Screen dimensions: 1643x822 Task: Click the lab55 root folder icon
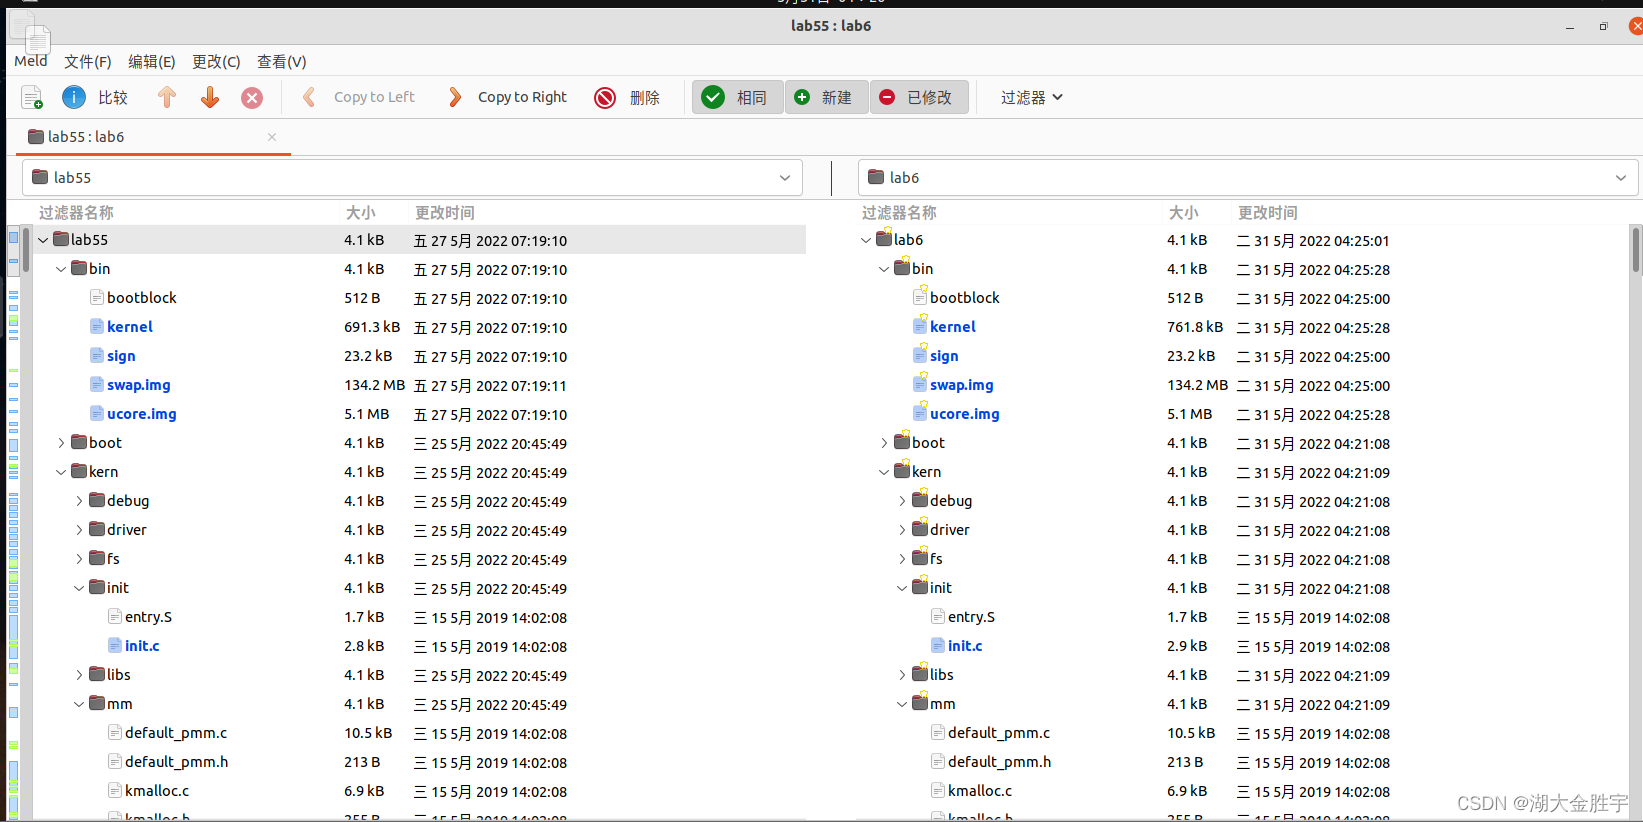click(61, 239)
